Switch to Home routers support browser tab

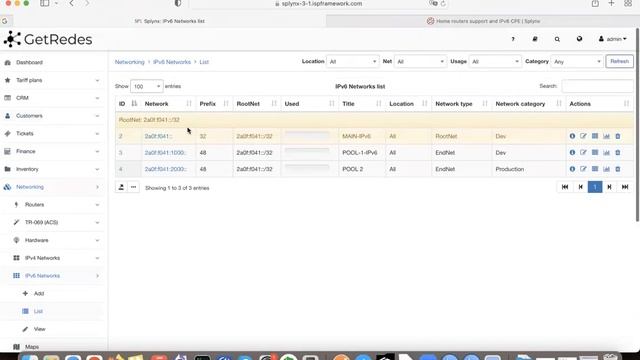pos(483,21)
